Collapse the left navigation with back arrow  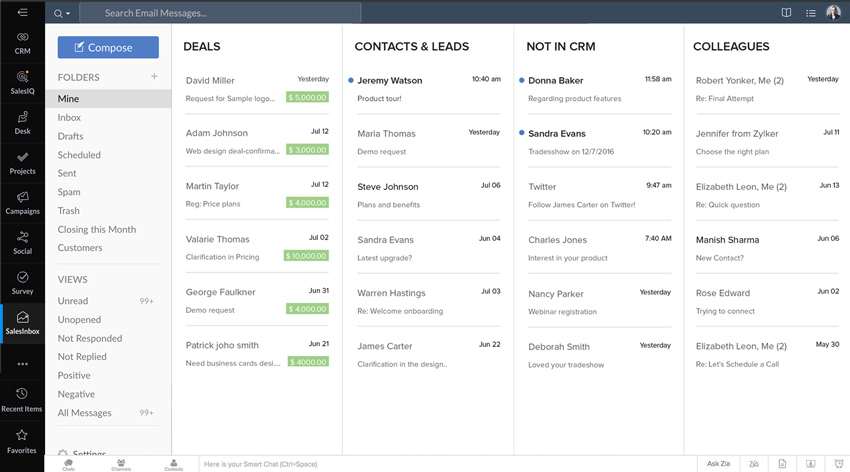[x=22, y=13]
